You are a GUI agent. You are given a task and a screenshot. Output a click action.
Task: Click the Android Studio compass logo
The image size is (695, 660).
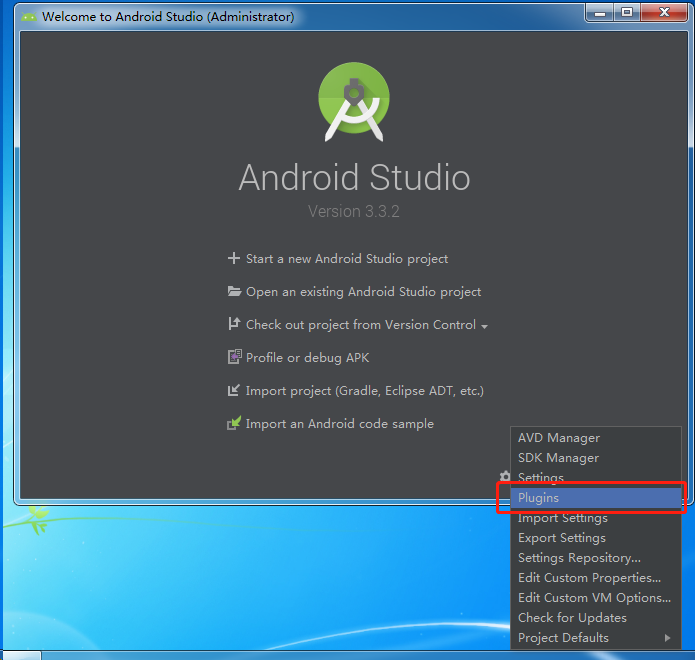click(x=354, y=102)
